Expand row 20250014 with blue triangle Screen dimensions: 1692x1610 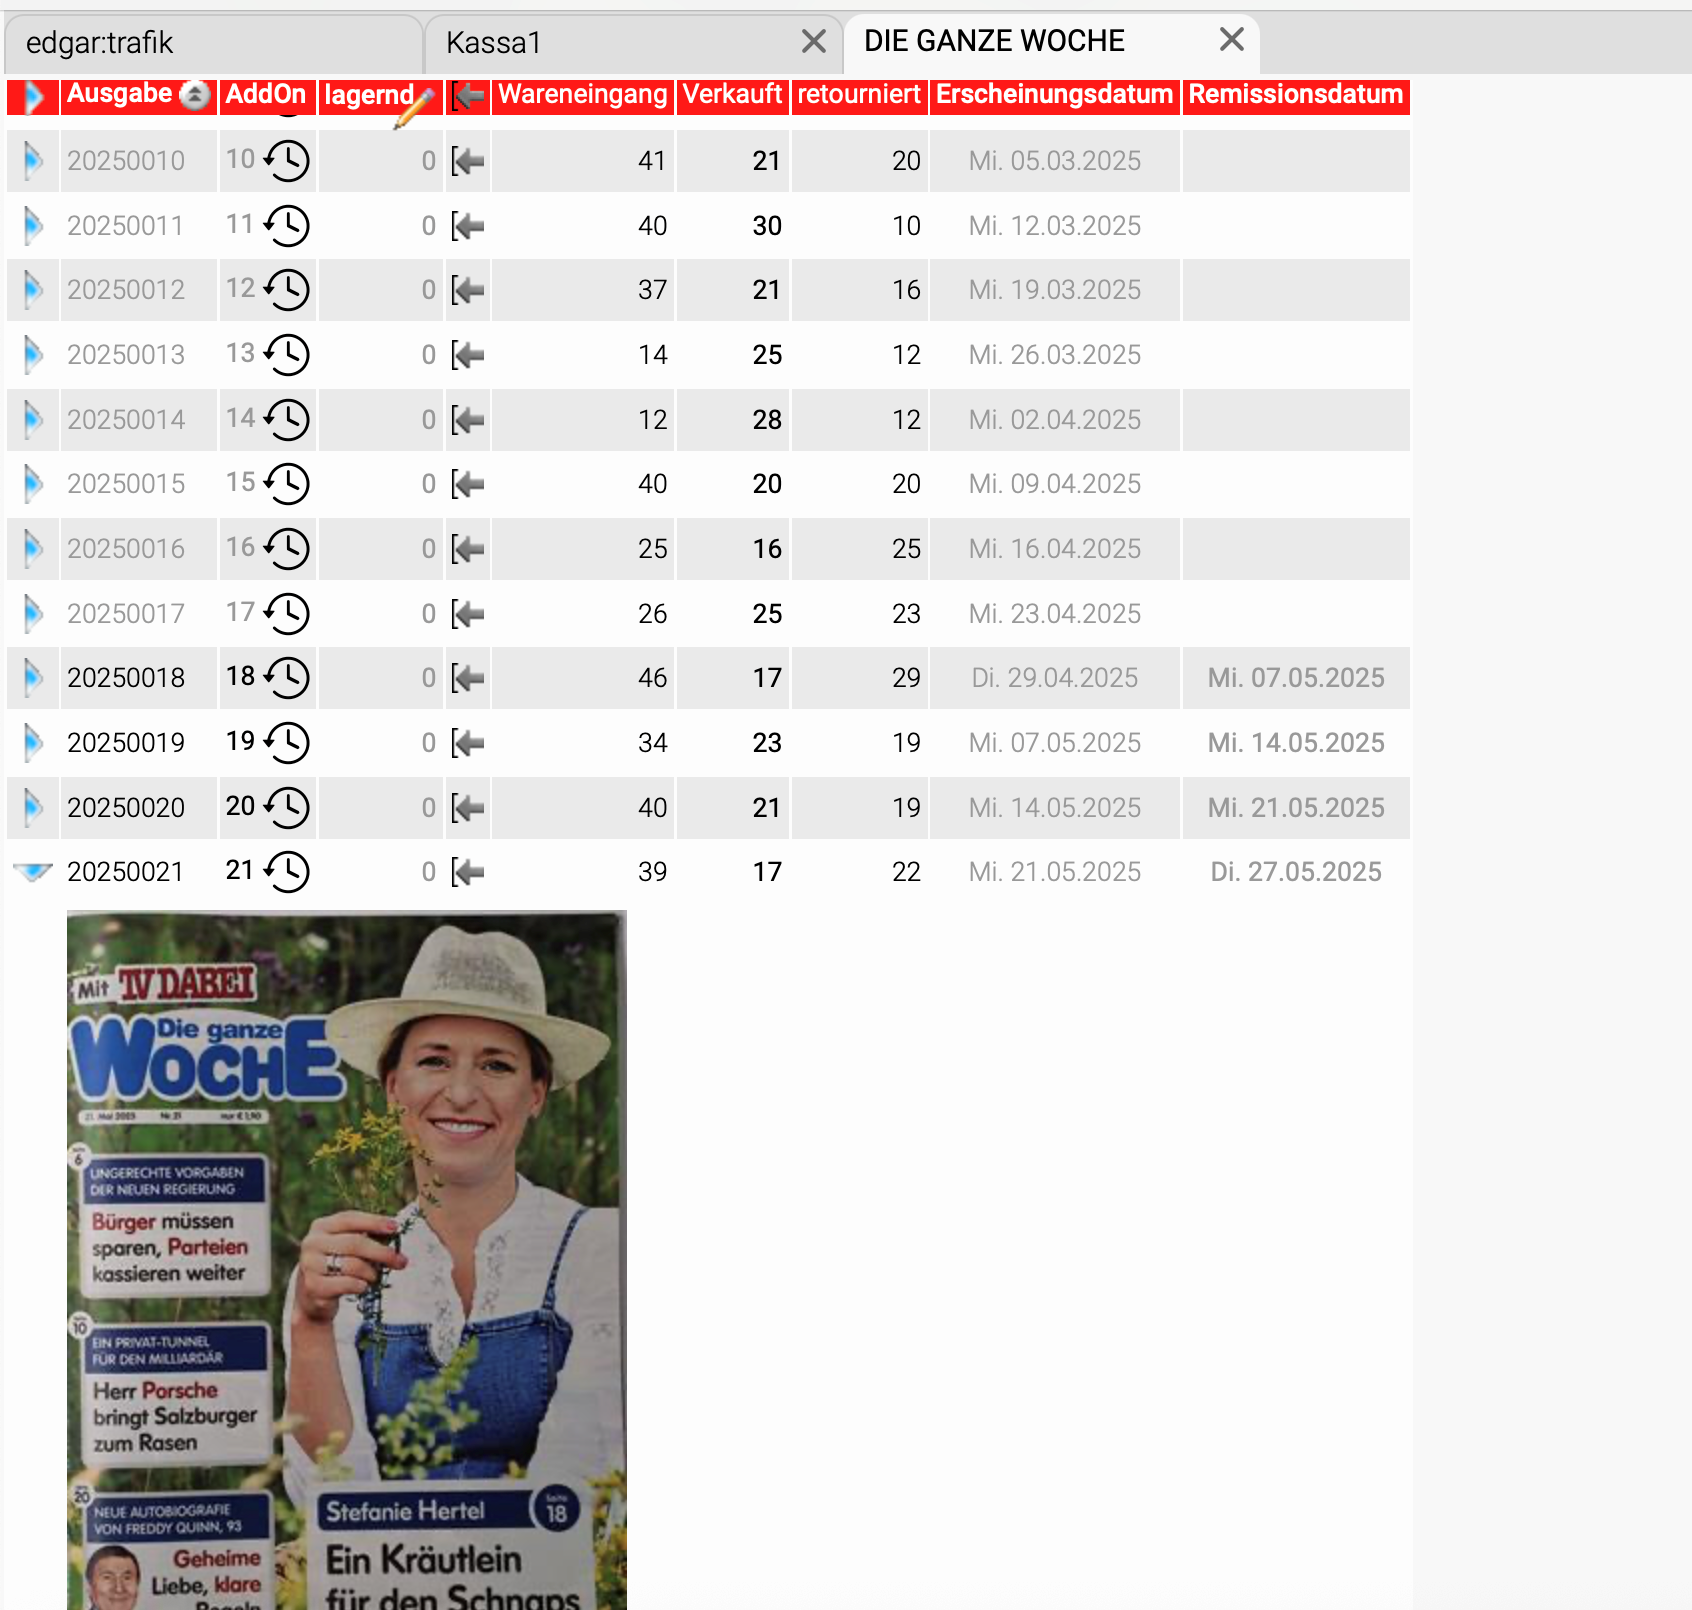[x=33, y=420]
